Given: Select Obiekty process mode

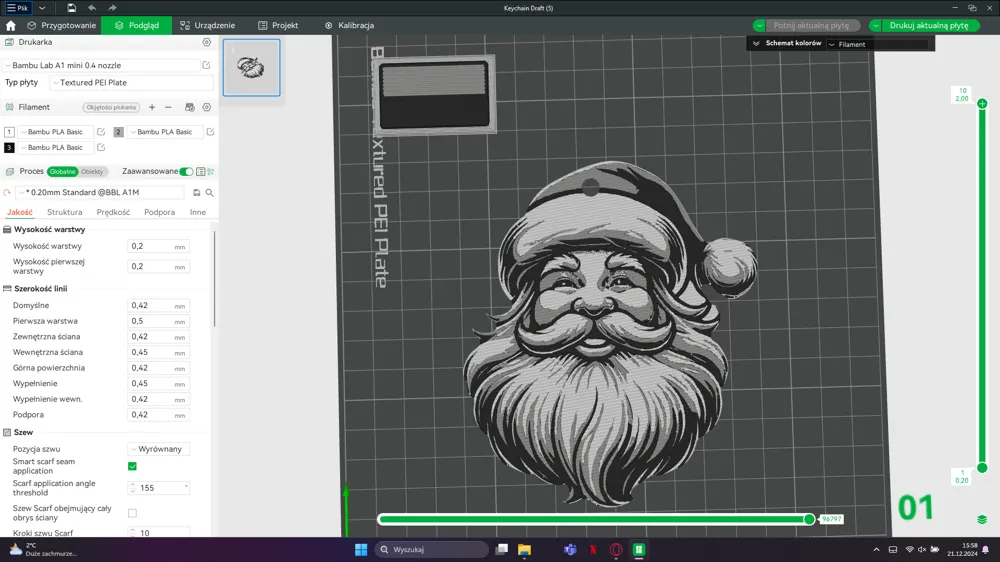Looking at the screenshot, I should 92,172.
